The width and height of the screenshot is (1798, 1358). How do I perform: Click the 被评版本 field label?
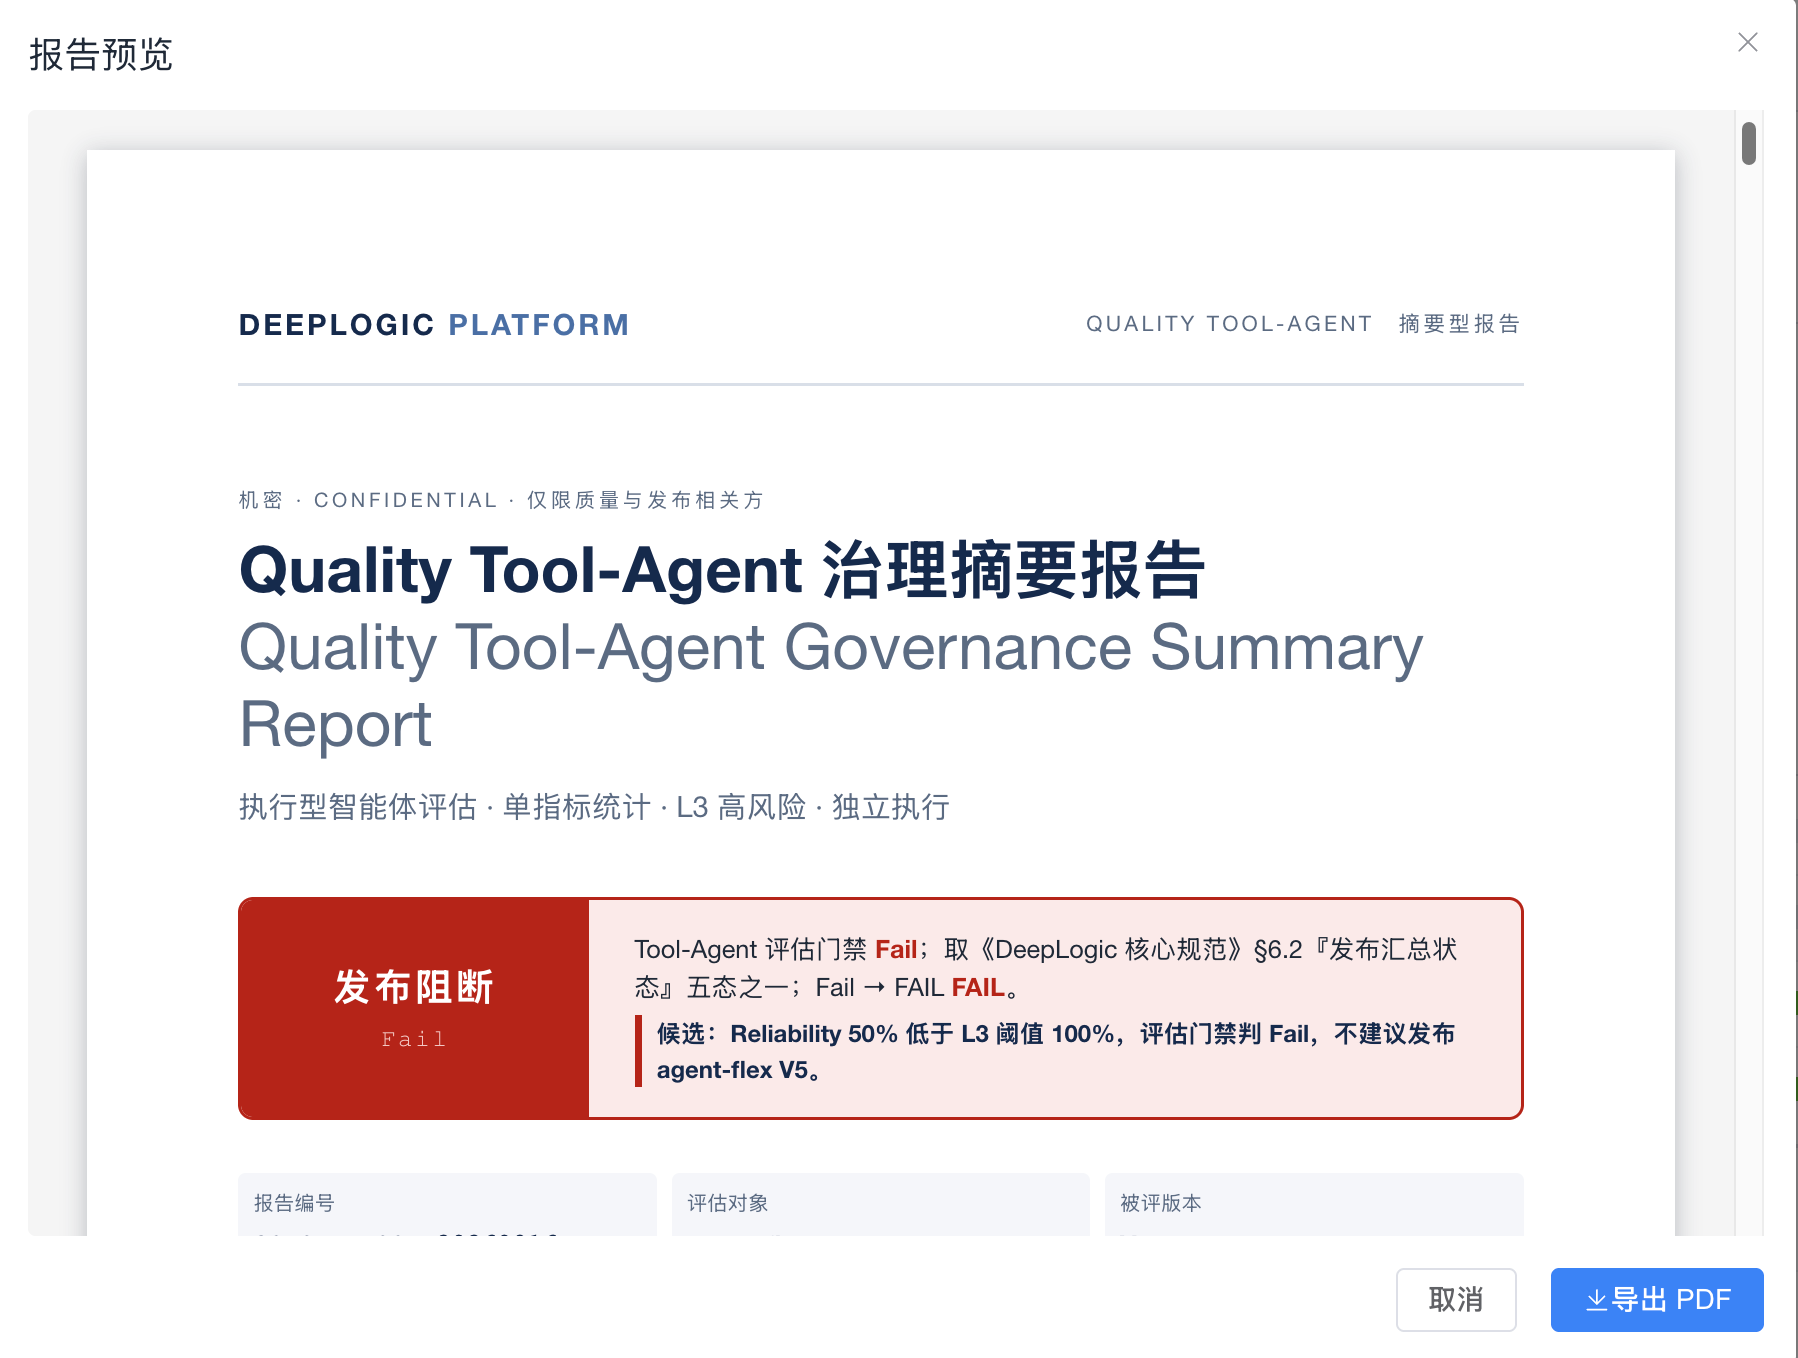click(1161, 1203)
